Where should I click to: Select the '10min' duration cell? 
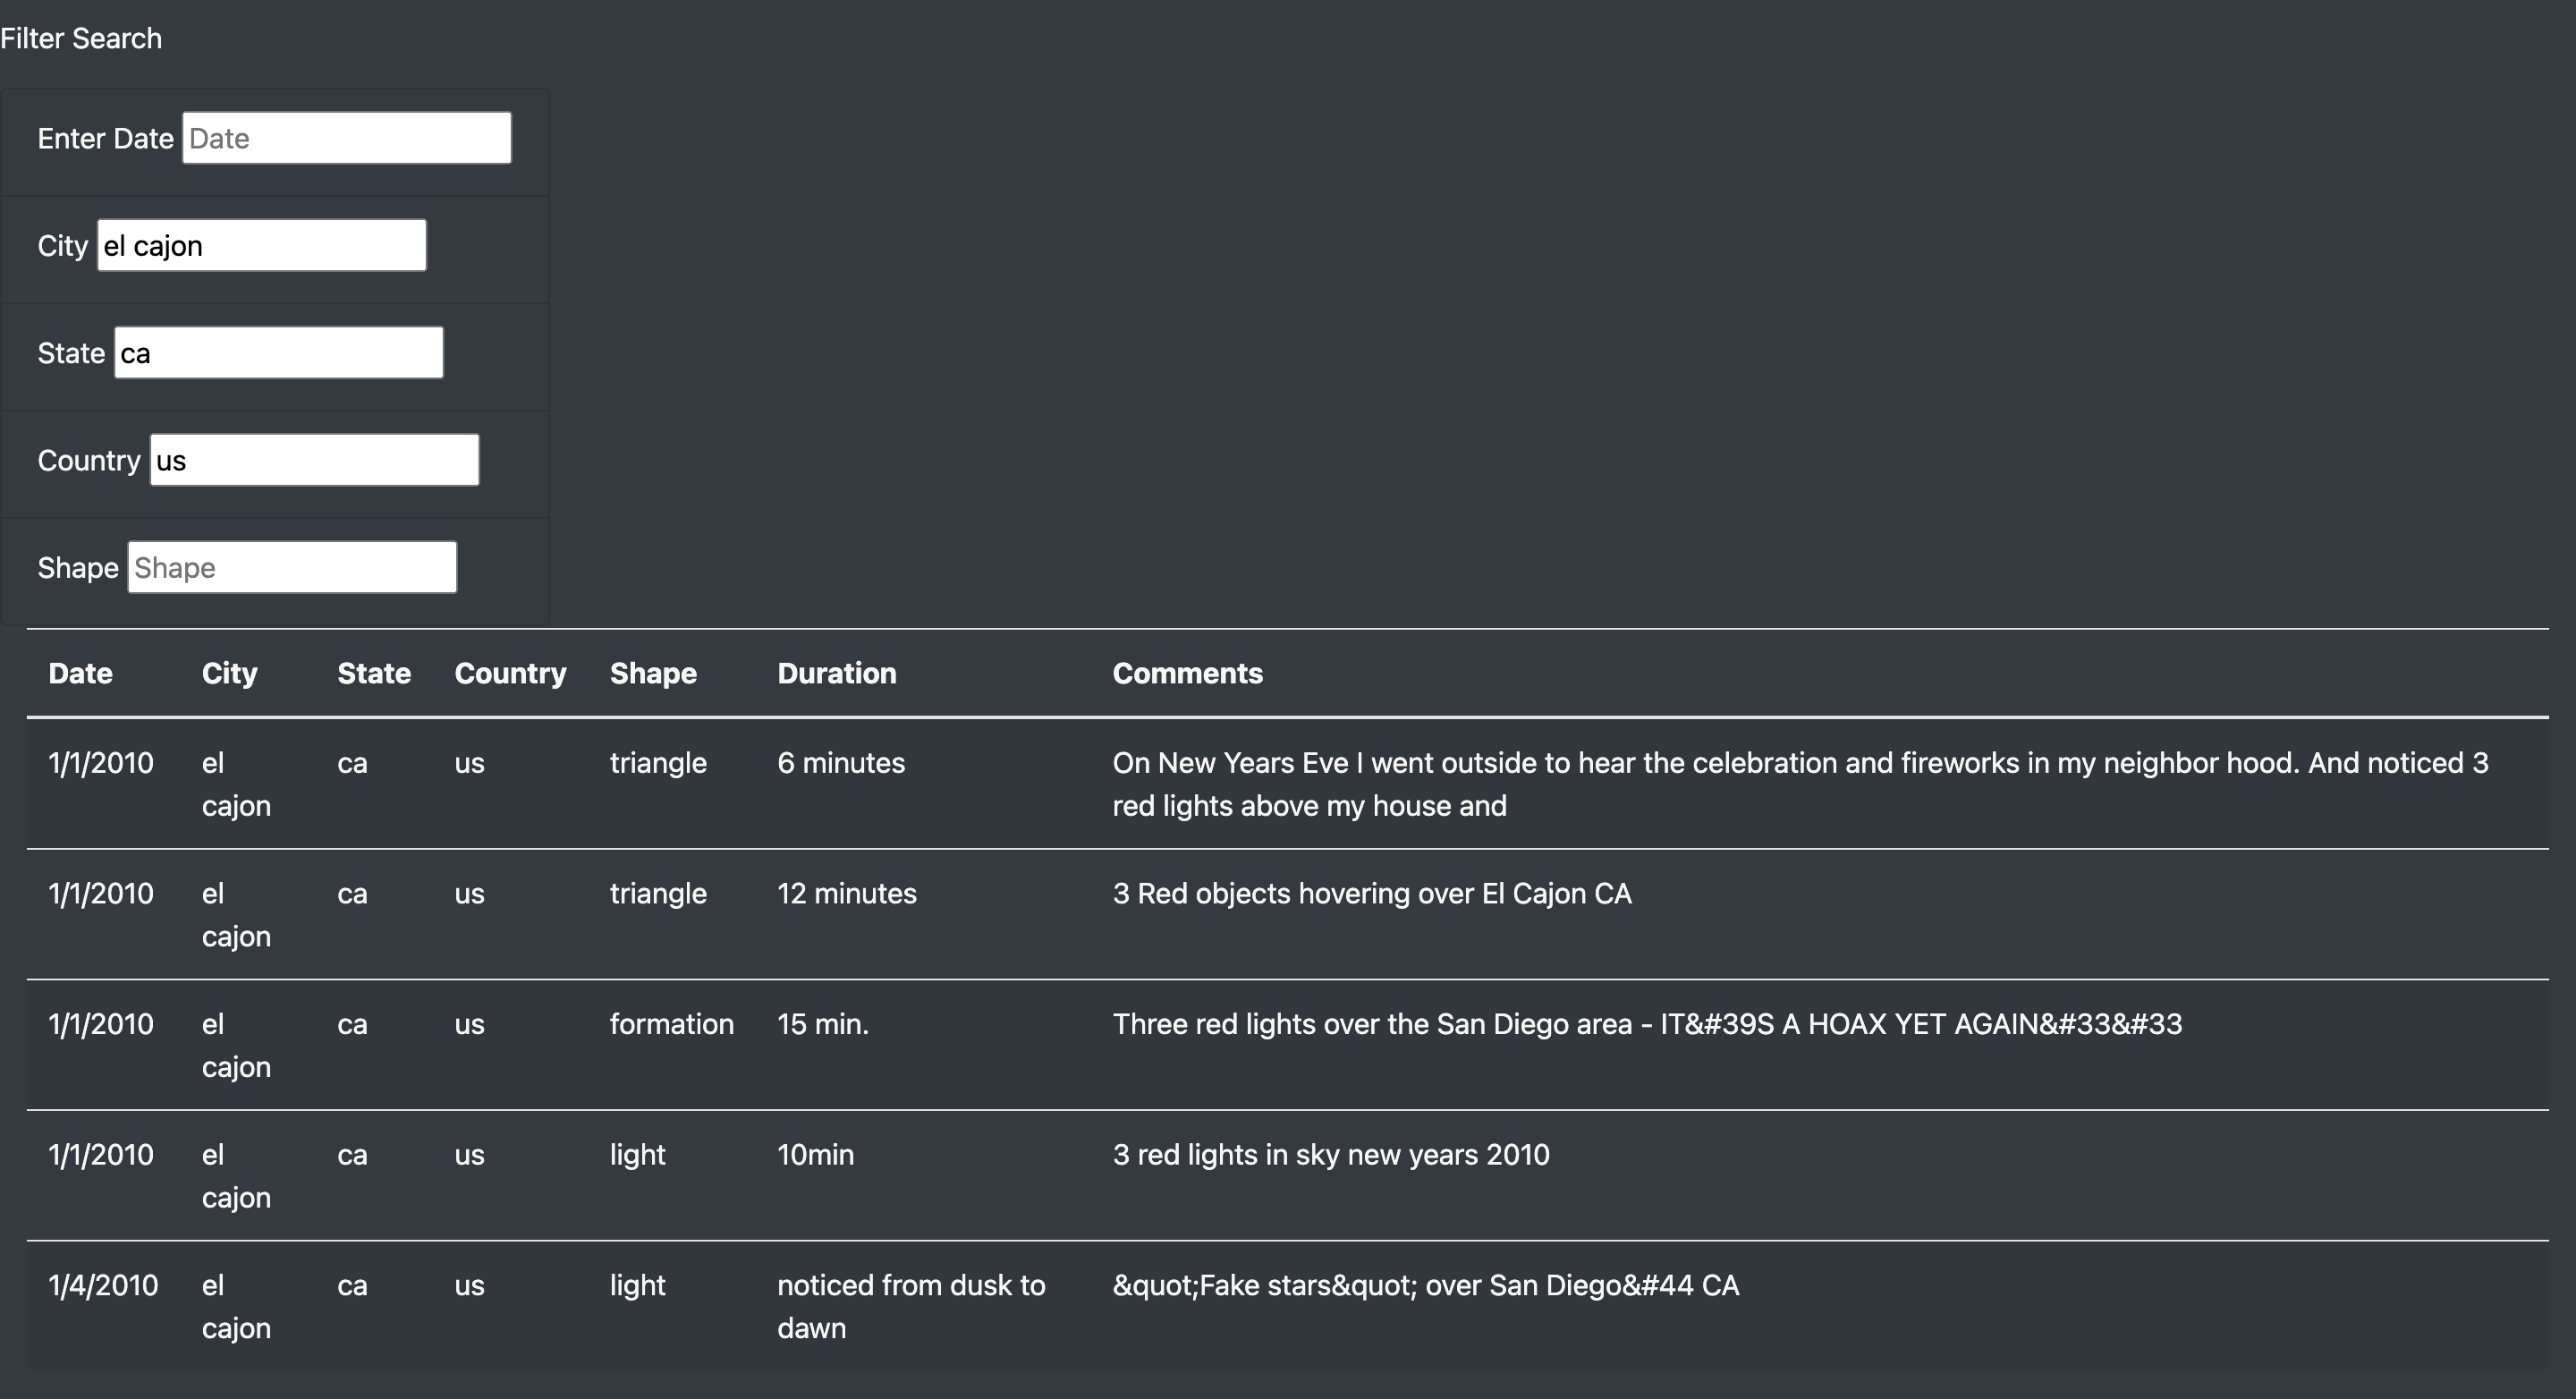815,1154
